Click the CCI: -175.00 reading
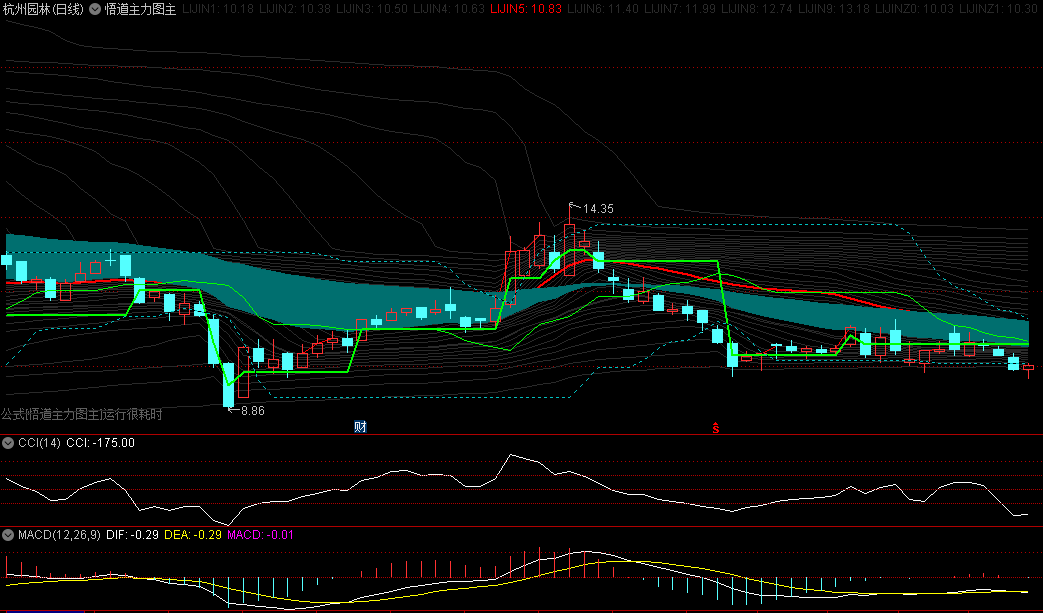The width and height of the screenshot is (1043, 613). pyautogui.click(x=100, y=443)
